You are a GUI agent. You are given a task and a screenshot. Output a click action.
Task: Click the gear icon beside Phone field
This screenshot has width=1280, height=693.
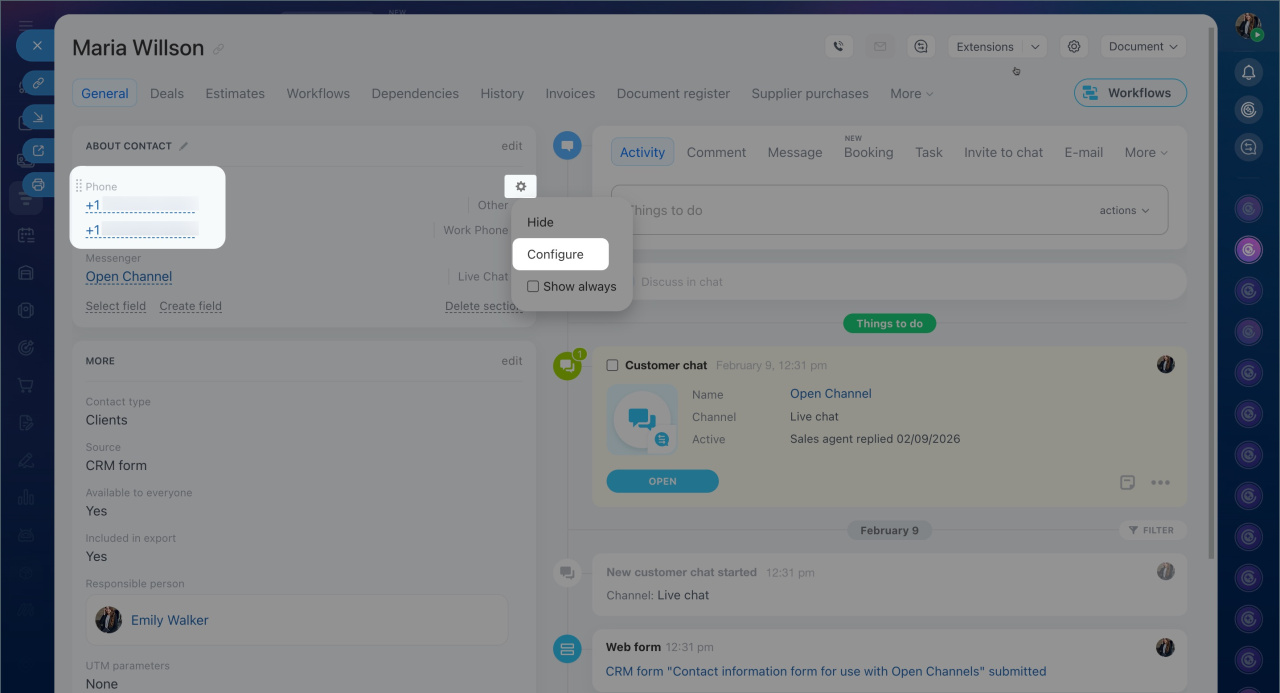(520, 186)
